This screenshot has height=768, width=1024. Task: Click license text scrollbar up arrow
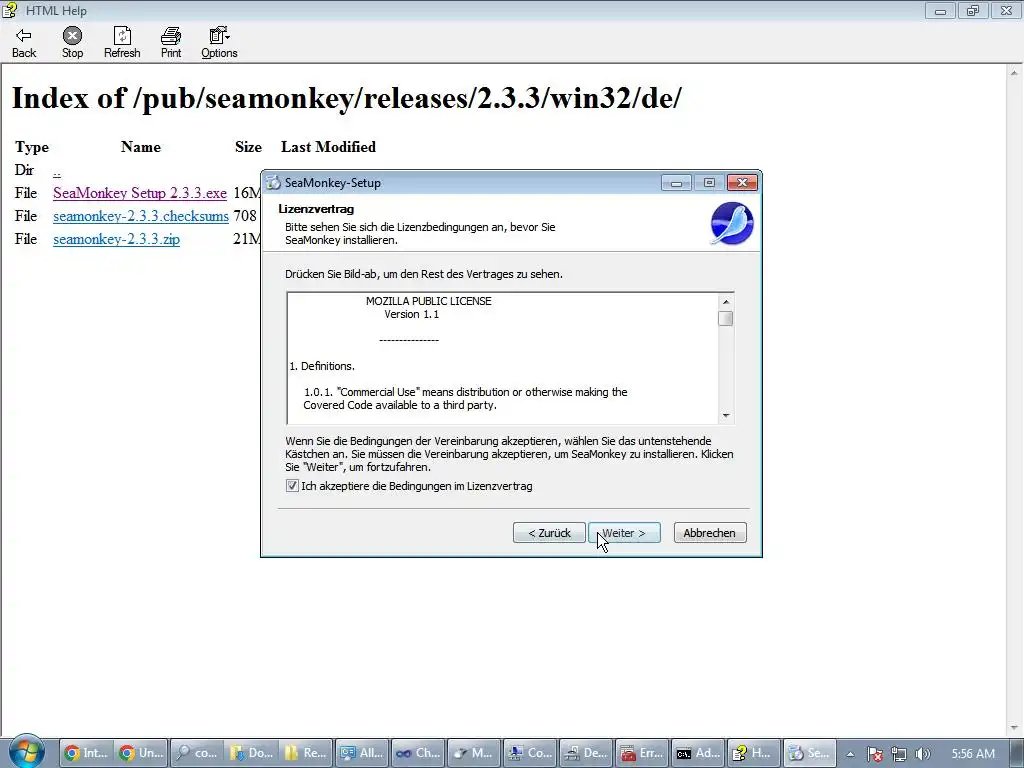click(x=726, y=302)
